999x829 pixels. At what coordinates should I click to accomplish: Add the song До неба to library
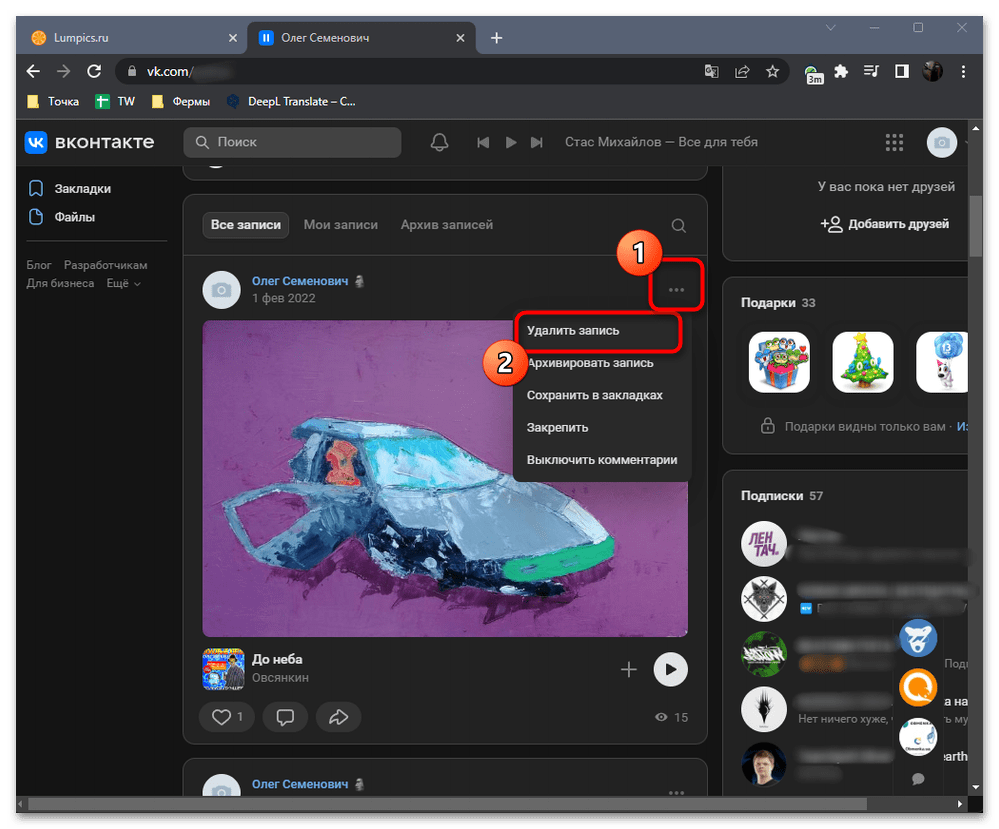tap(628, 669)
